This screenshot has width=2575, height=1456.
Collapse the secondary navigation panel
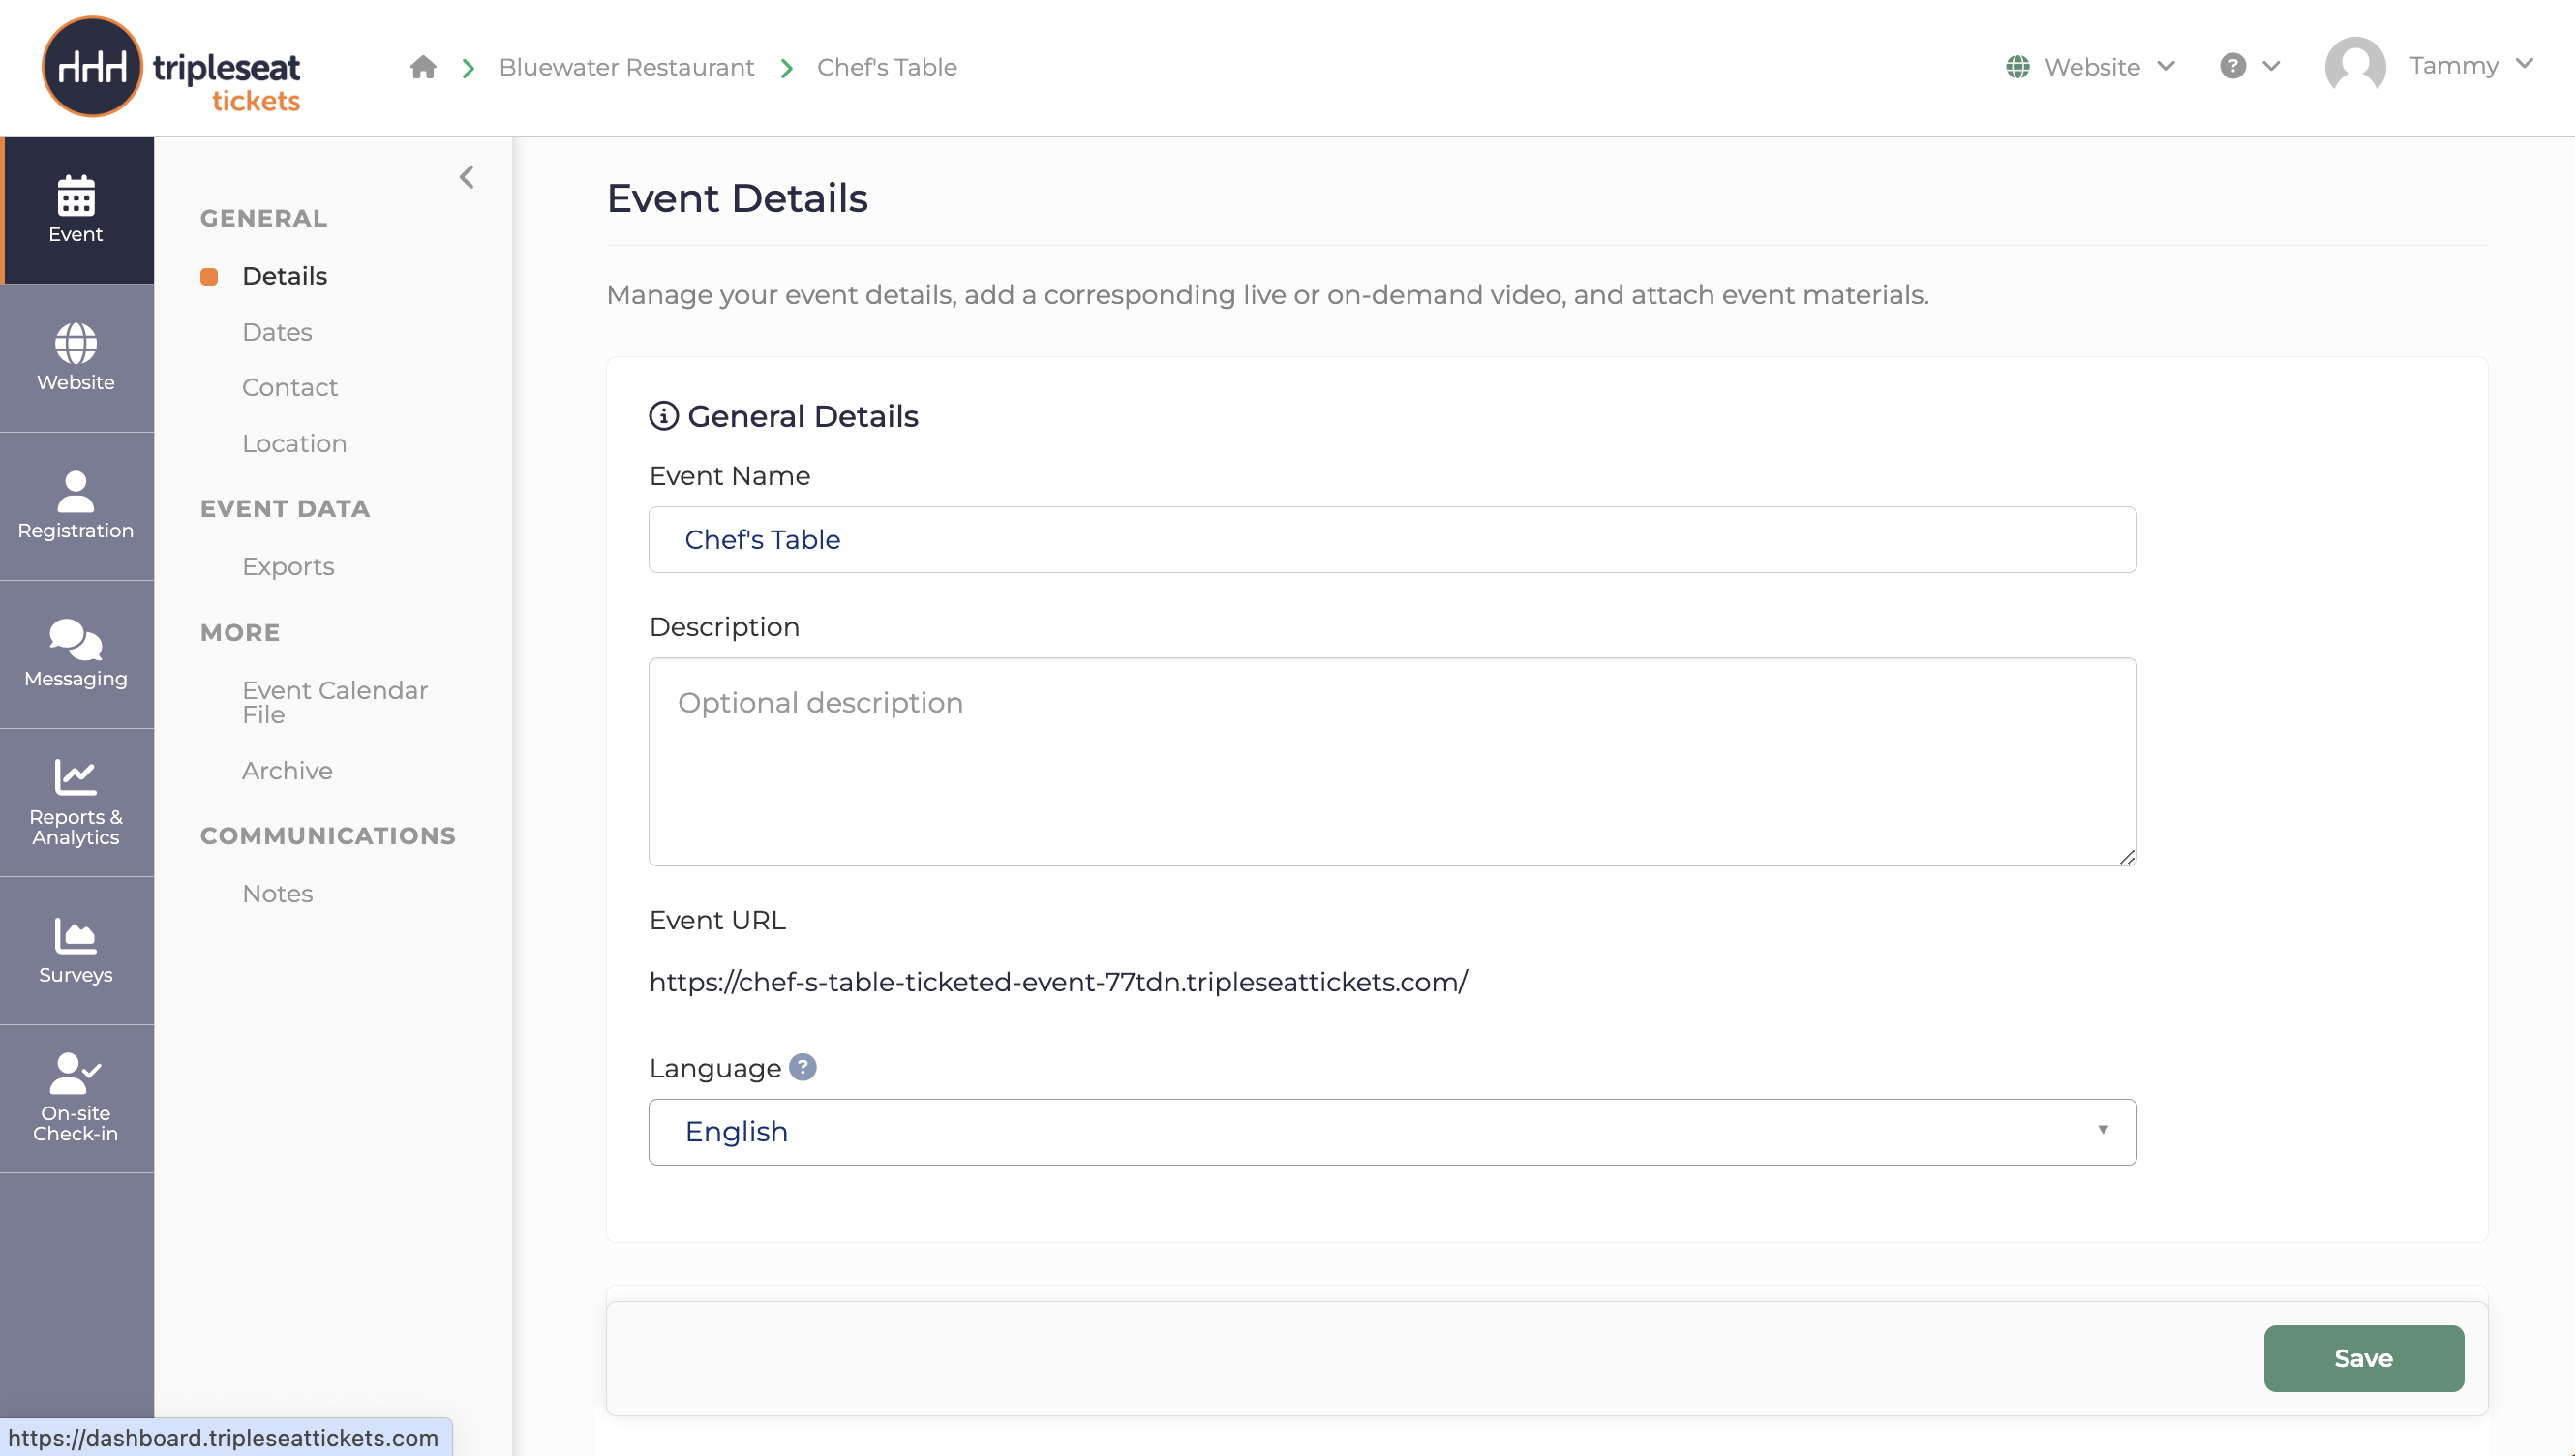pos(466,177)
